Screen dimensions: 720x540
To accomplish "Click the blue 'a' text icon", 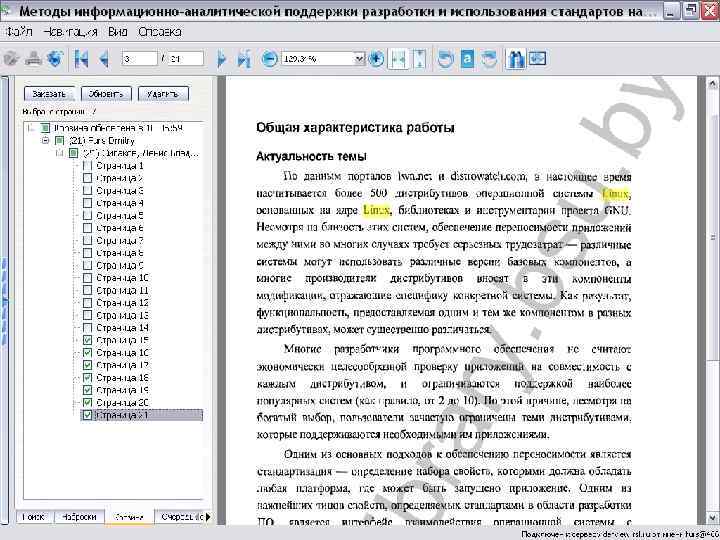I will coord(467,59).
